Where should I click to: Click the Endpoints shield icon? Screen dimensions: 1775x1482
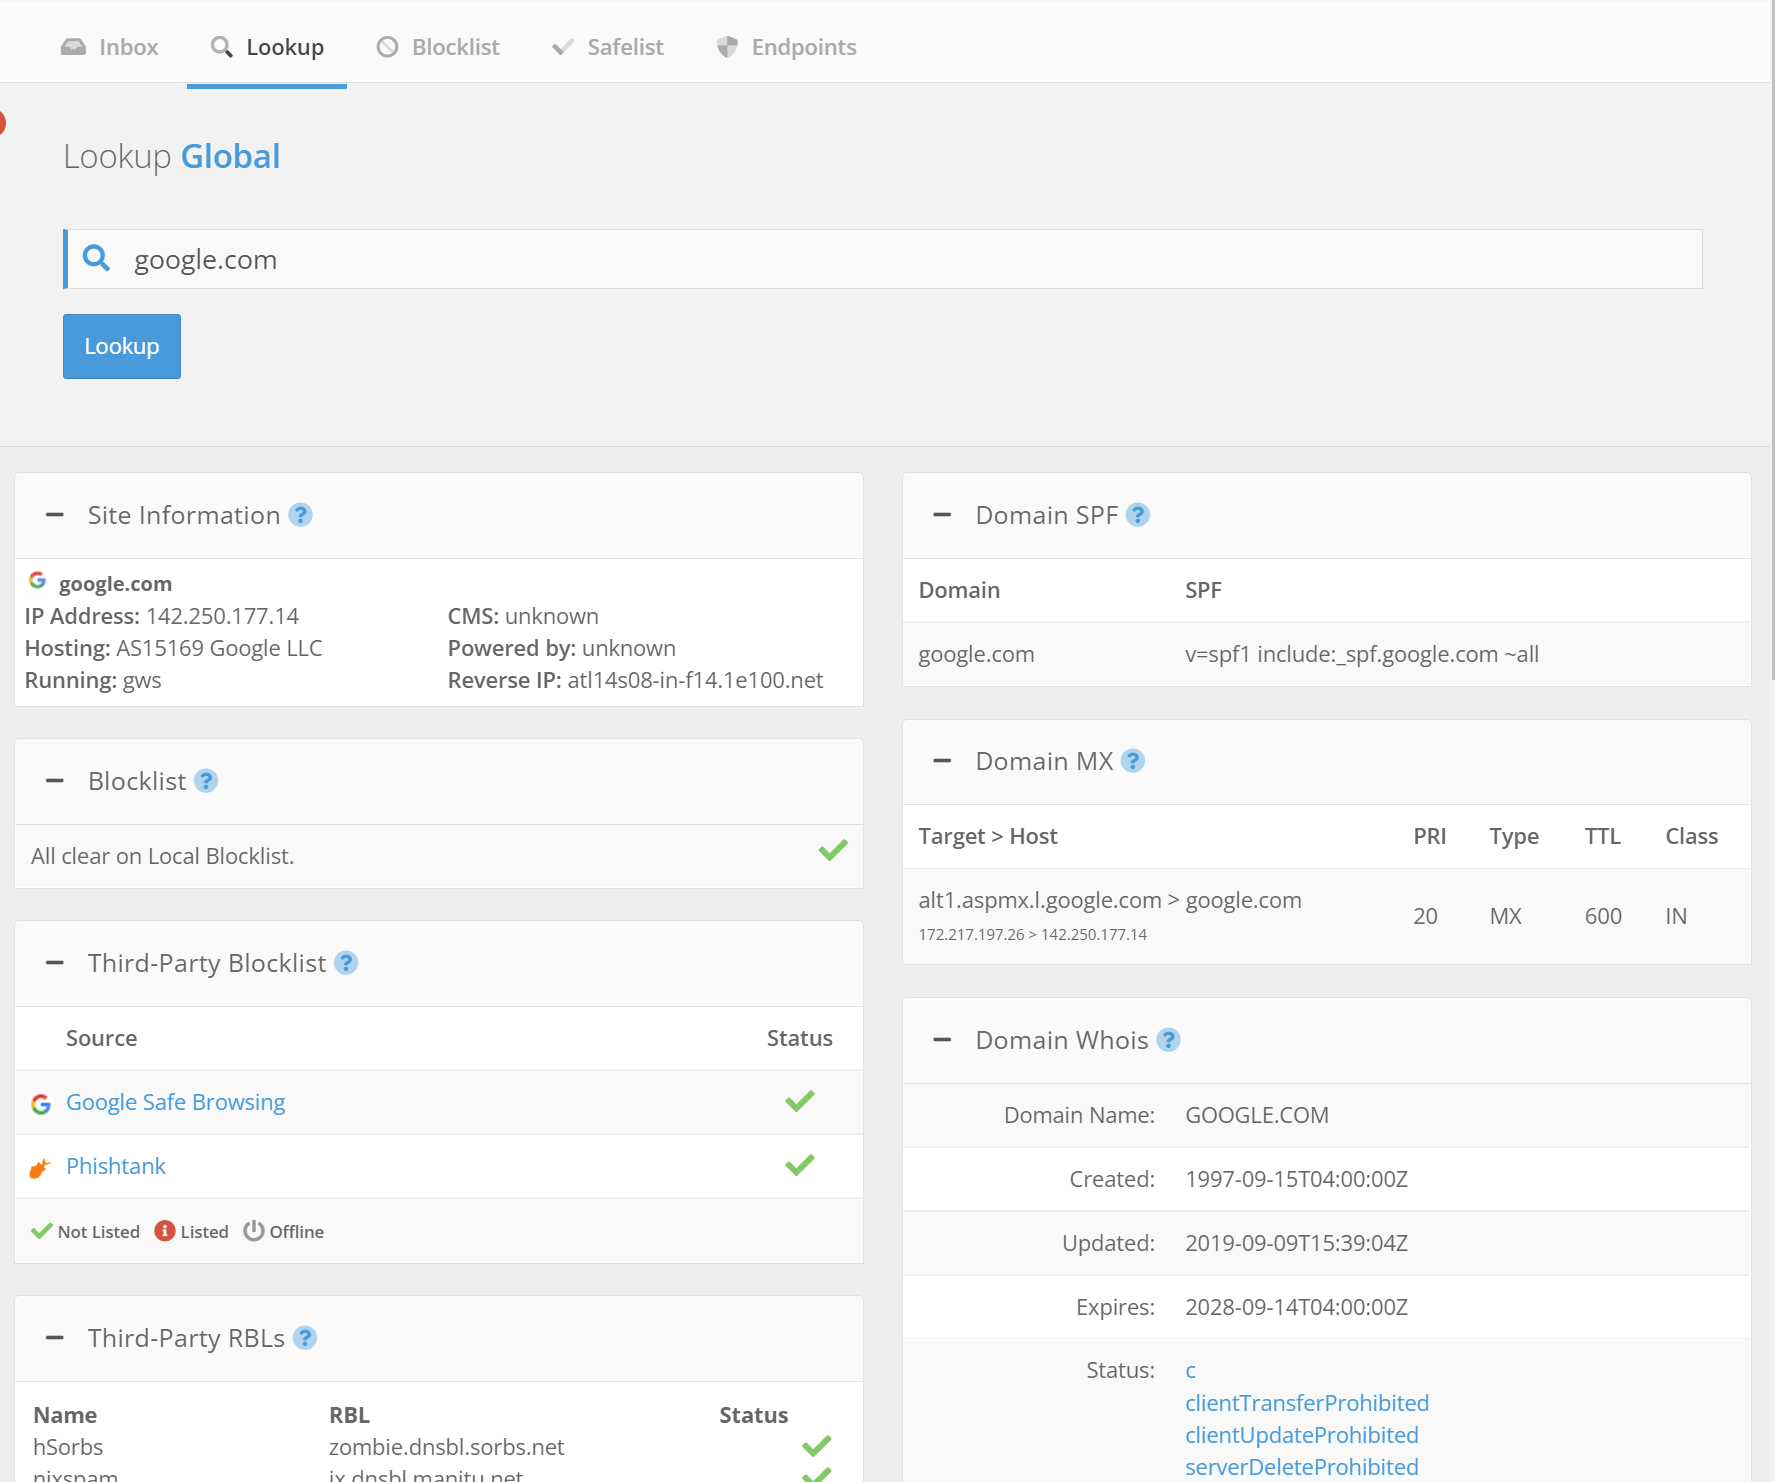coord(727,47)
